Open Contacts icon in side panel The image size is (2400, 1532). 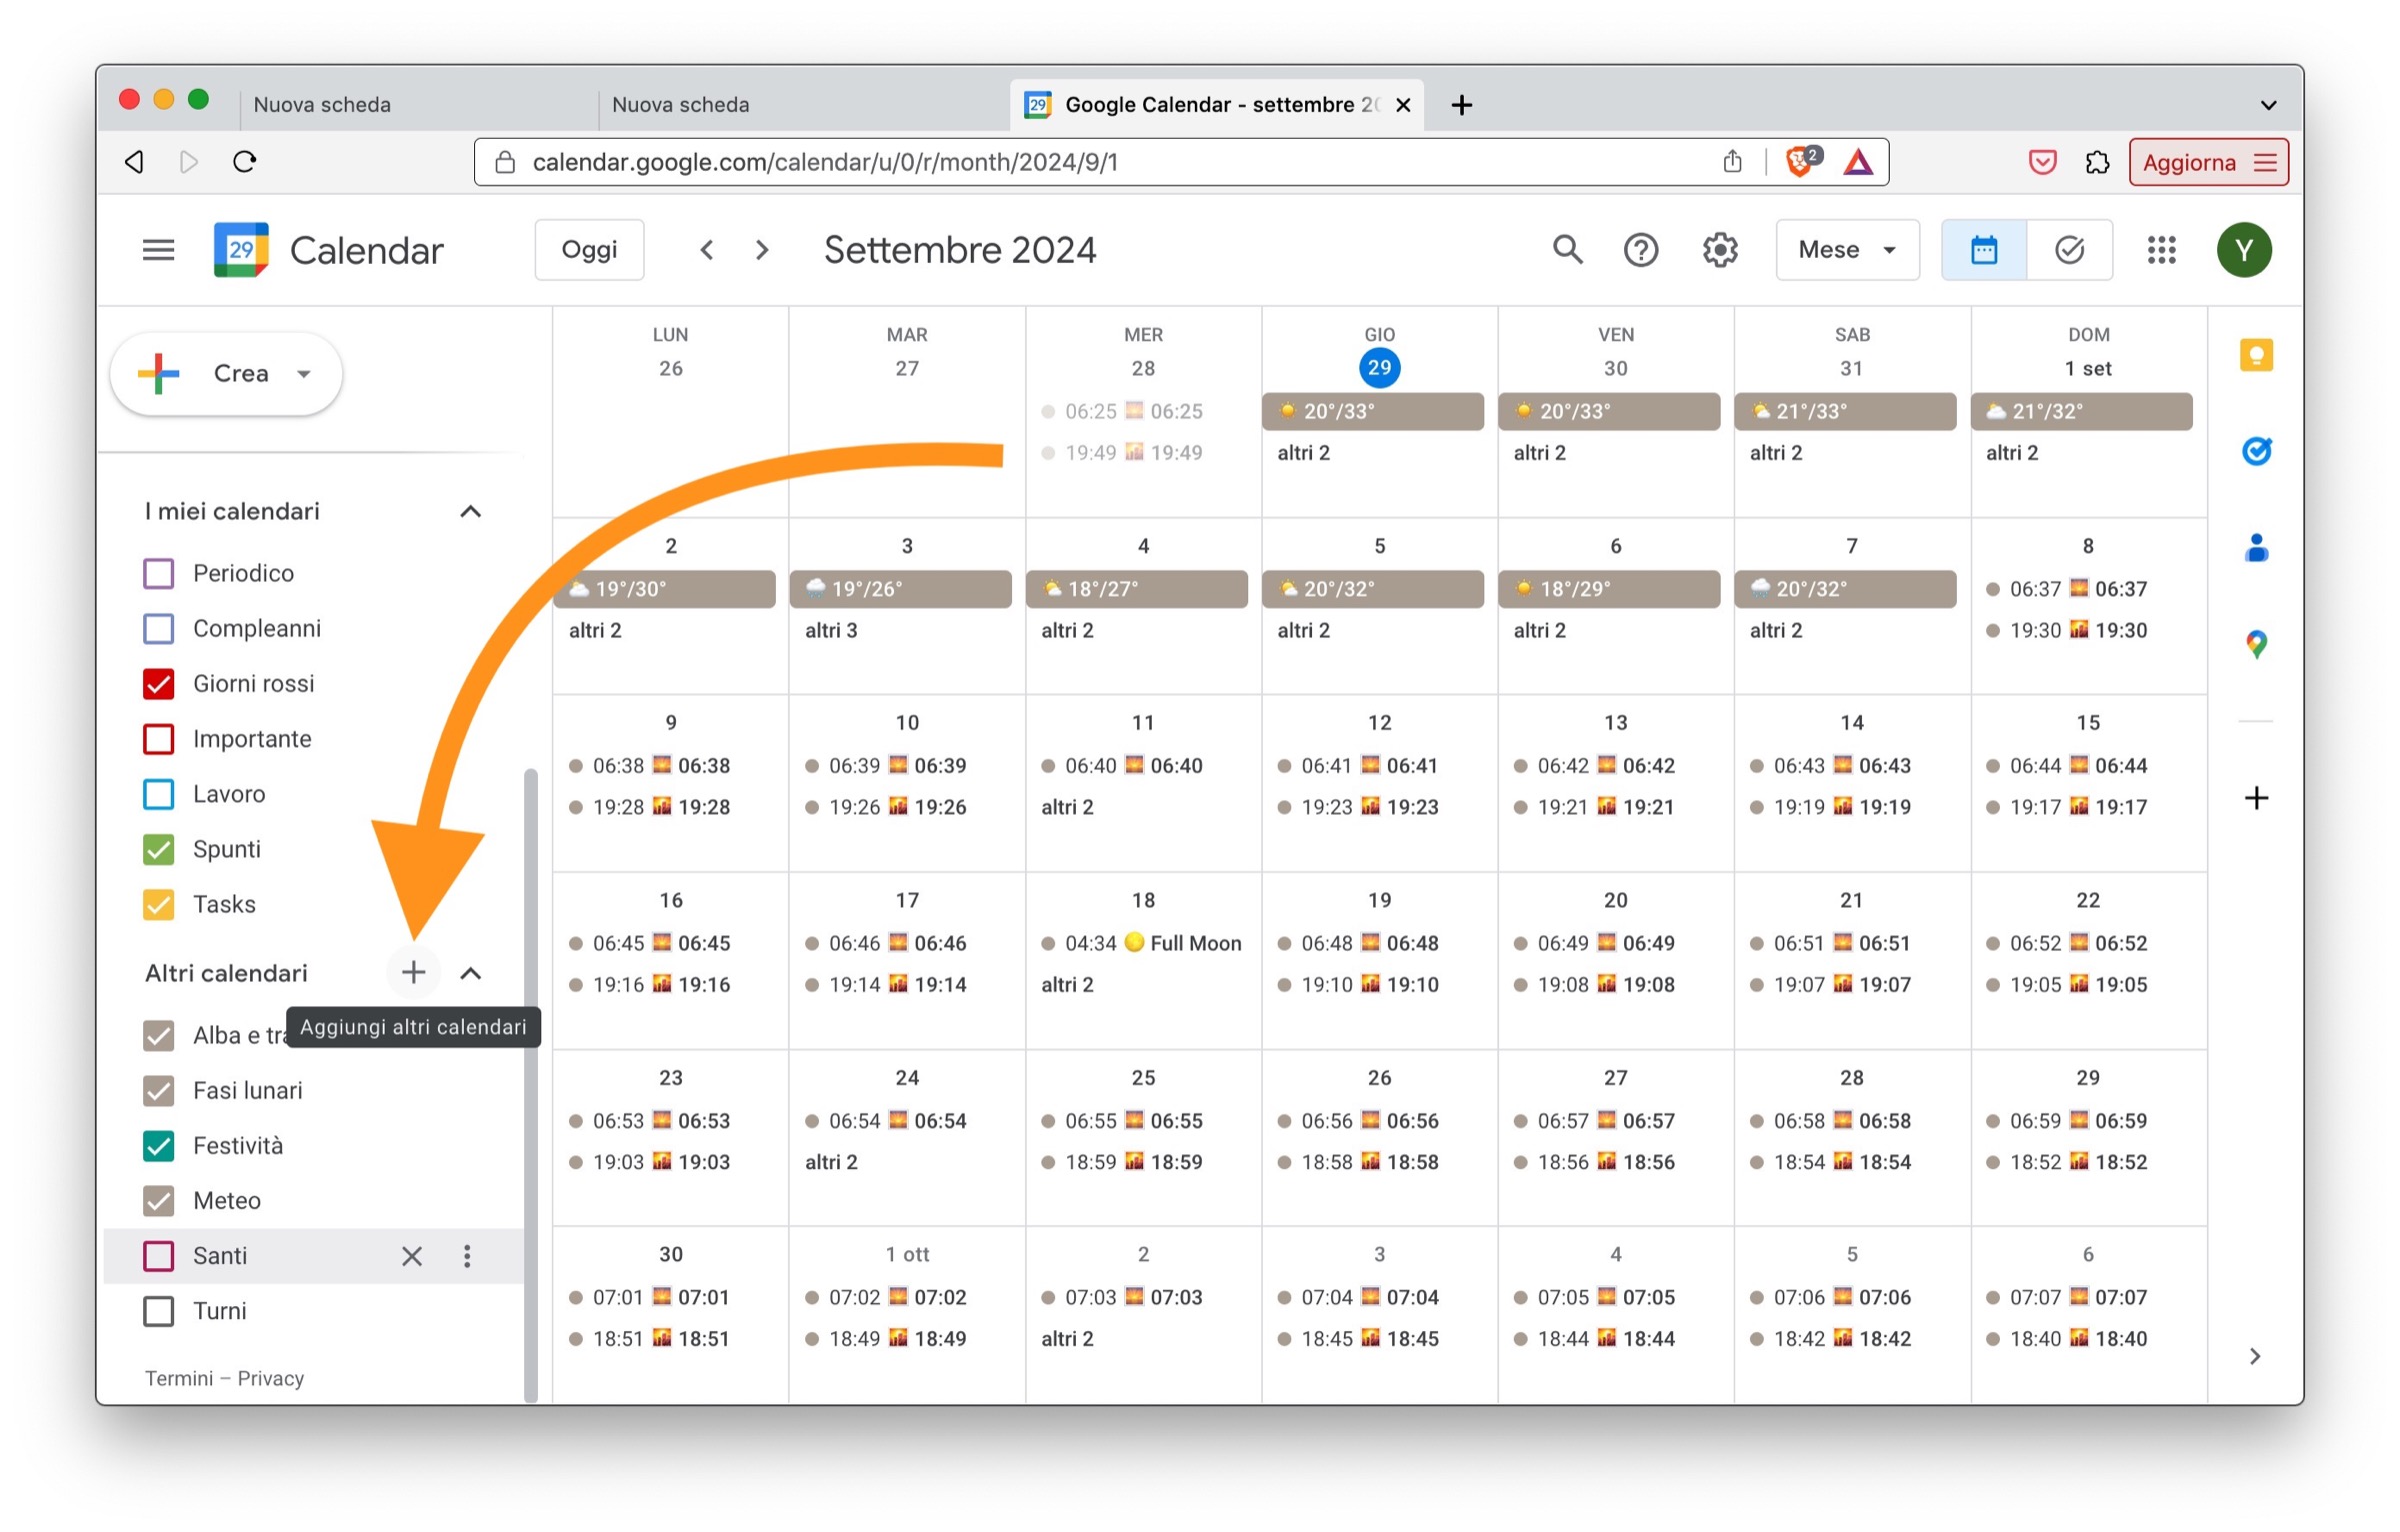point(2255,548)
